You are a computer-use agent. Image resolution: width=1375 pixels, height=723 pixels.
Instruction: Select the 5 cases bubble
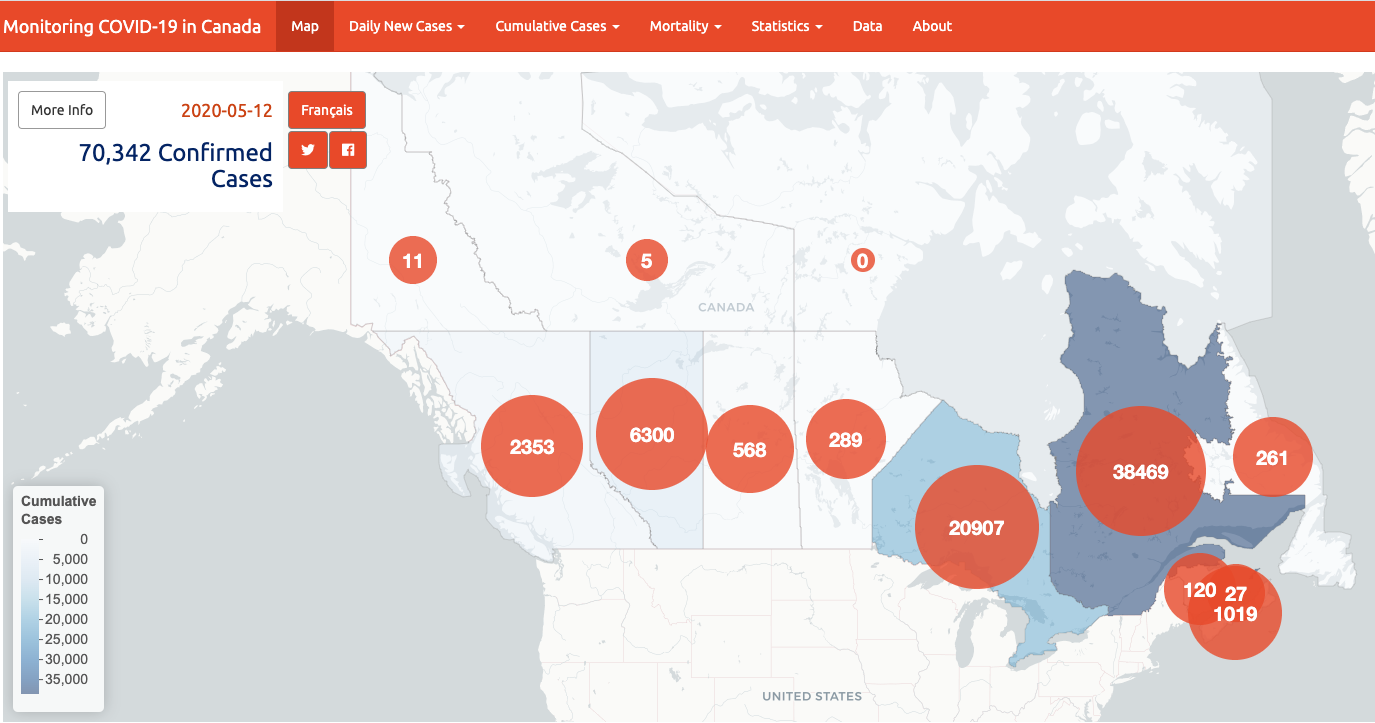pyautogui.click(x=647, y=261)
